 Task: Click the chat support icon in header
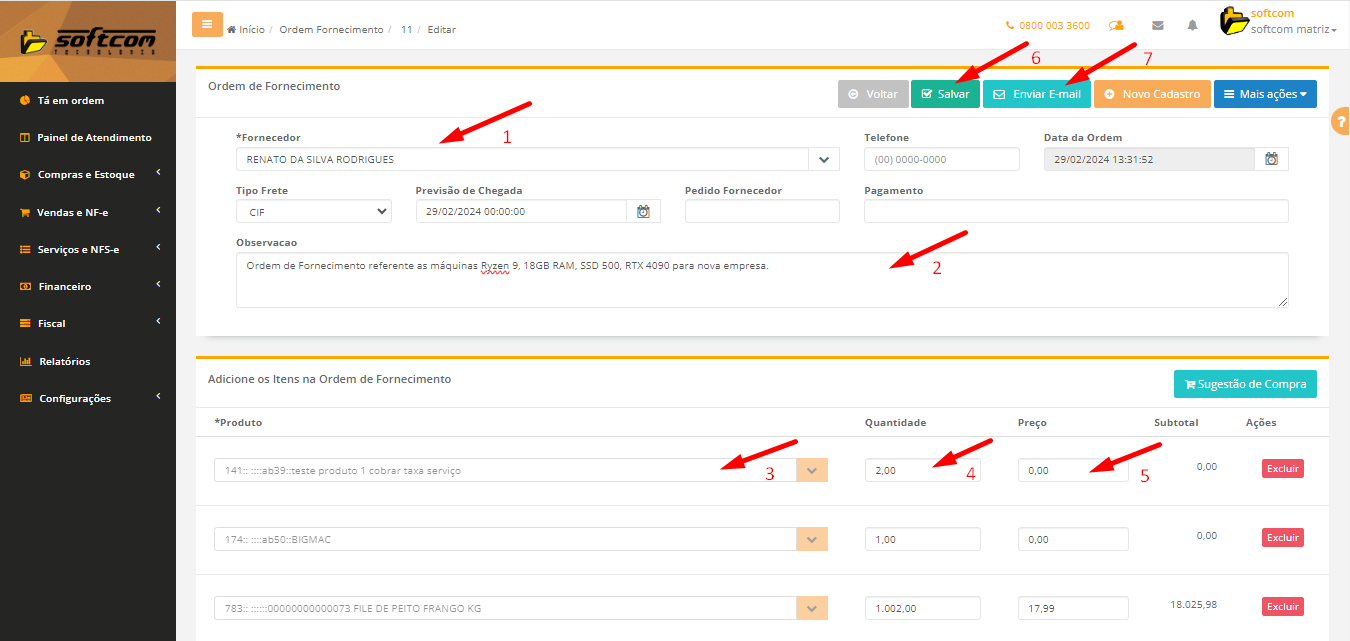[1117, 26]
